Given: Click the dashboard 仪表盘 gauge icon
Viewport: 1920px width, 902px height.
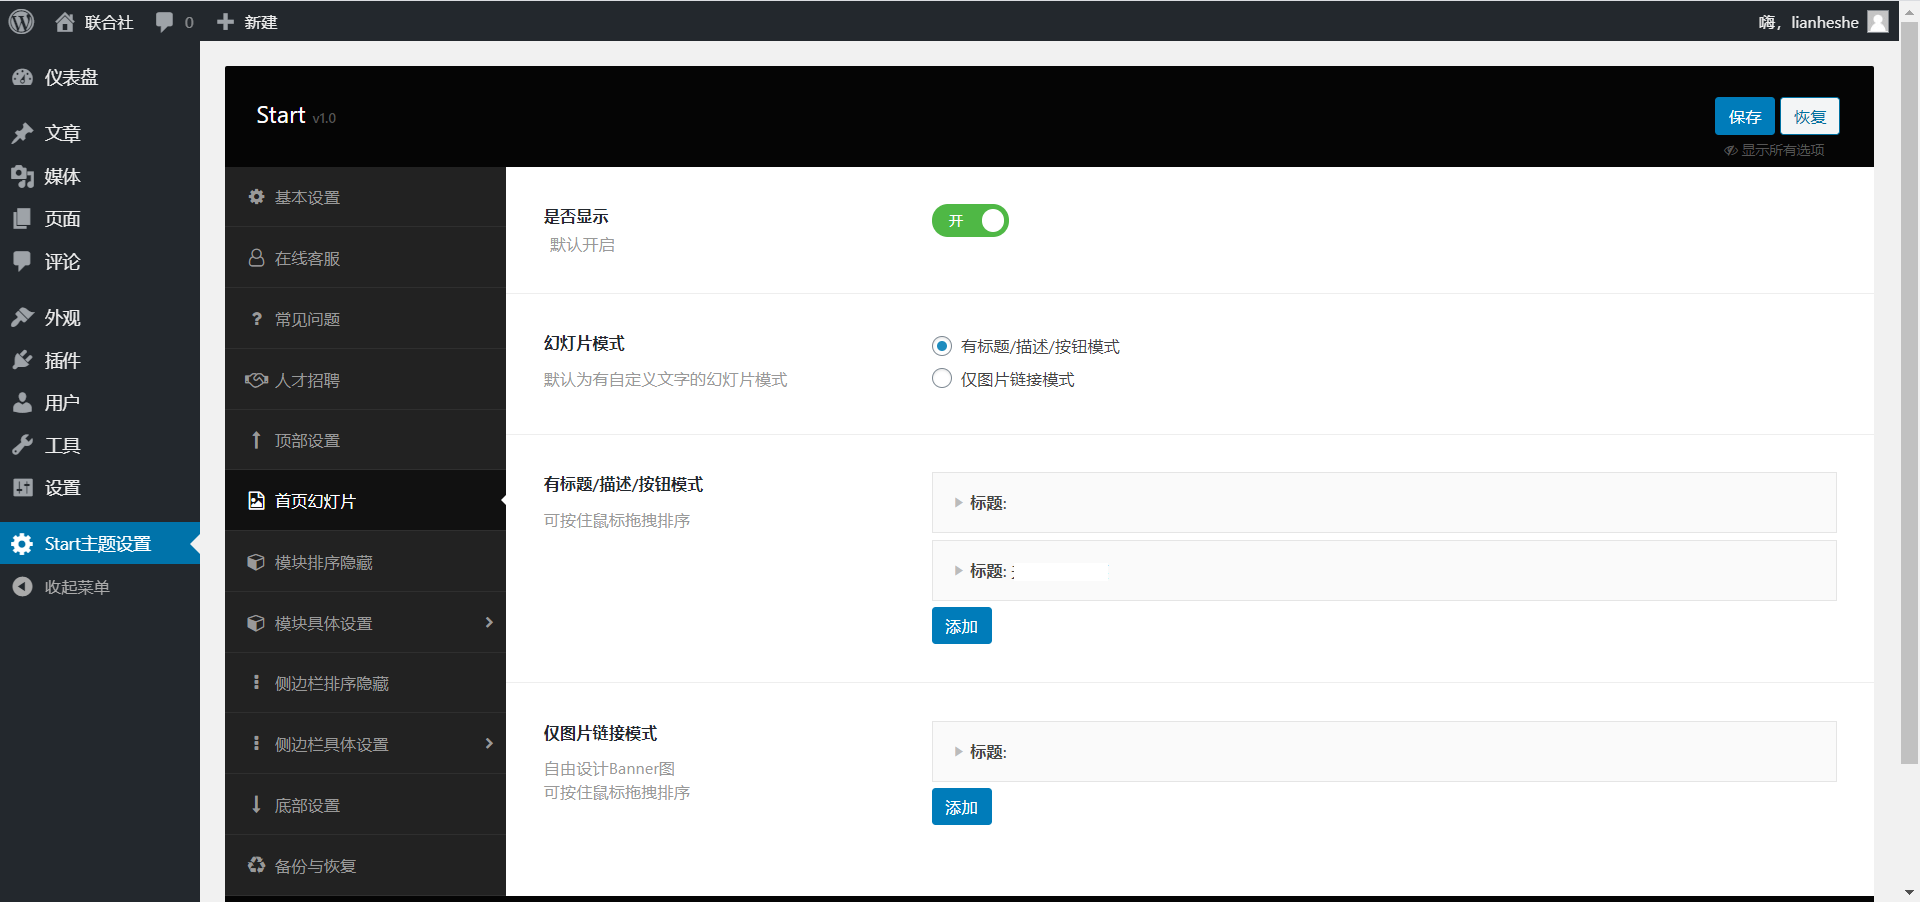Looking at the screenshot, I should (x=22, y=78).
